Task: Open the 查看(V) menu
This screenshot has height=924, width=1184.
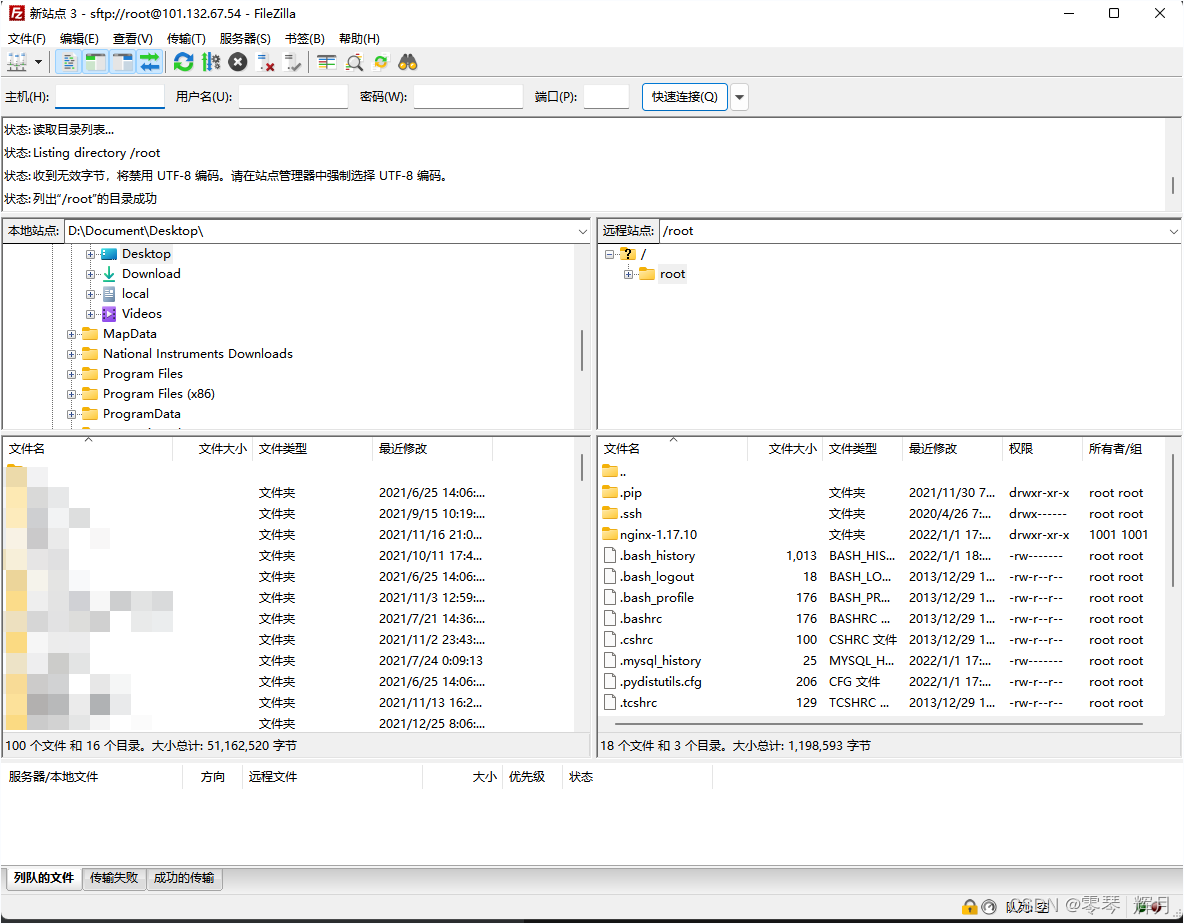Action: click(x=133, y=38)
